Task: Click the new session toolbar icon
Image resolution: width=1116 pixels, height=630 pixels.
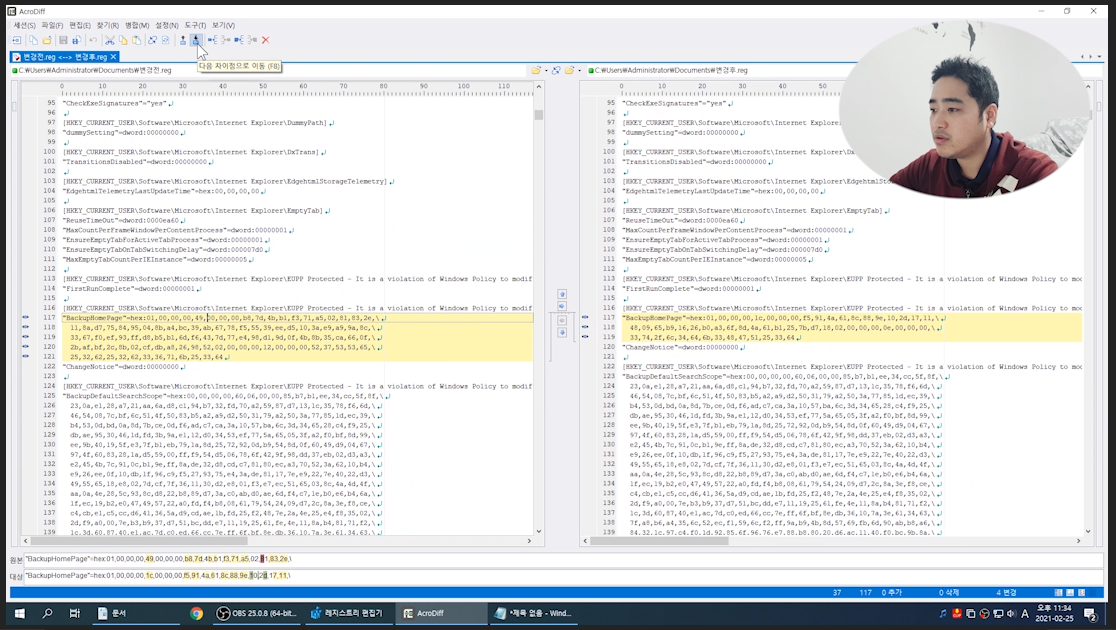Action: point(16,41)
